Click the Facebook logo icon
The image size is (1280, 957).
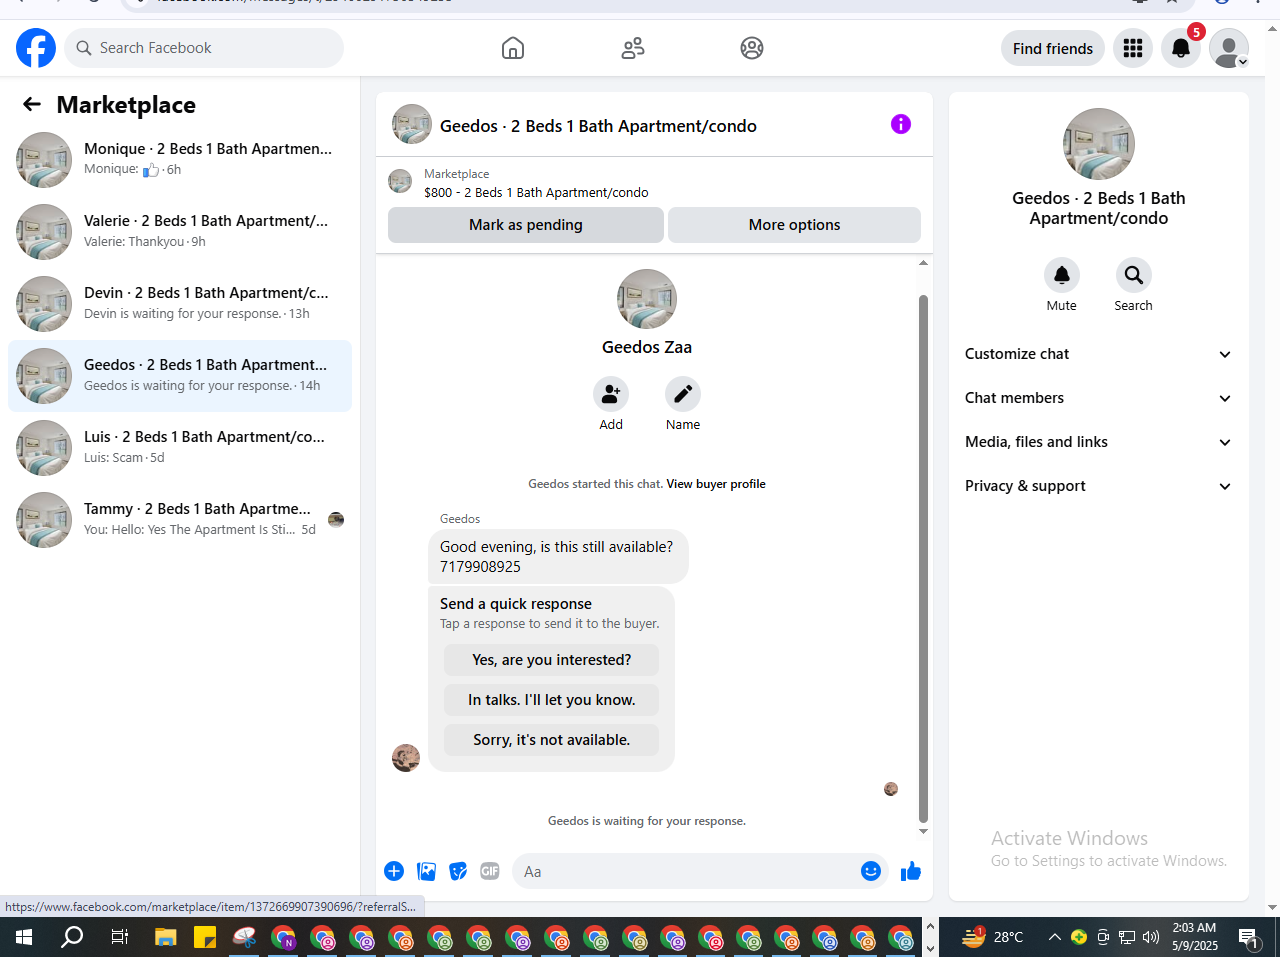point(36,48)
